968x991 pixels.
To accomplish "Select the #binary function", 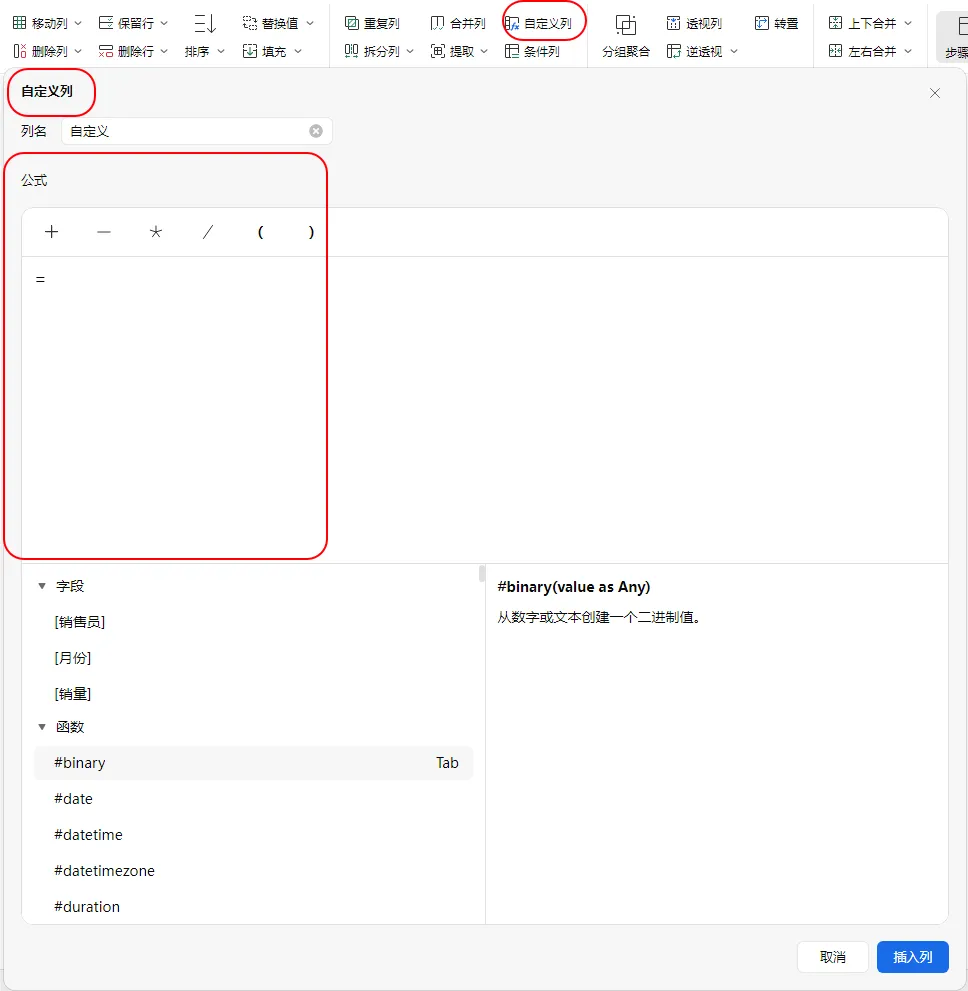I will pos(253,763).
